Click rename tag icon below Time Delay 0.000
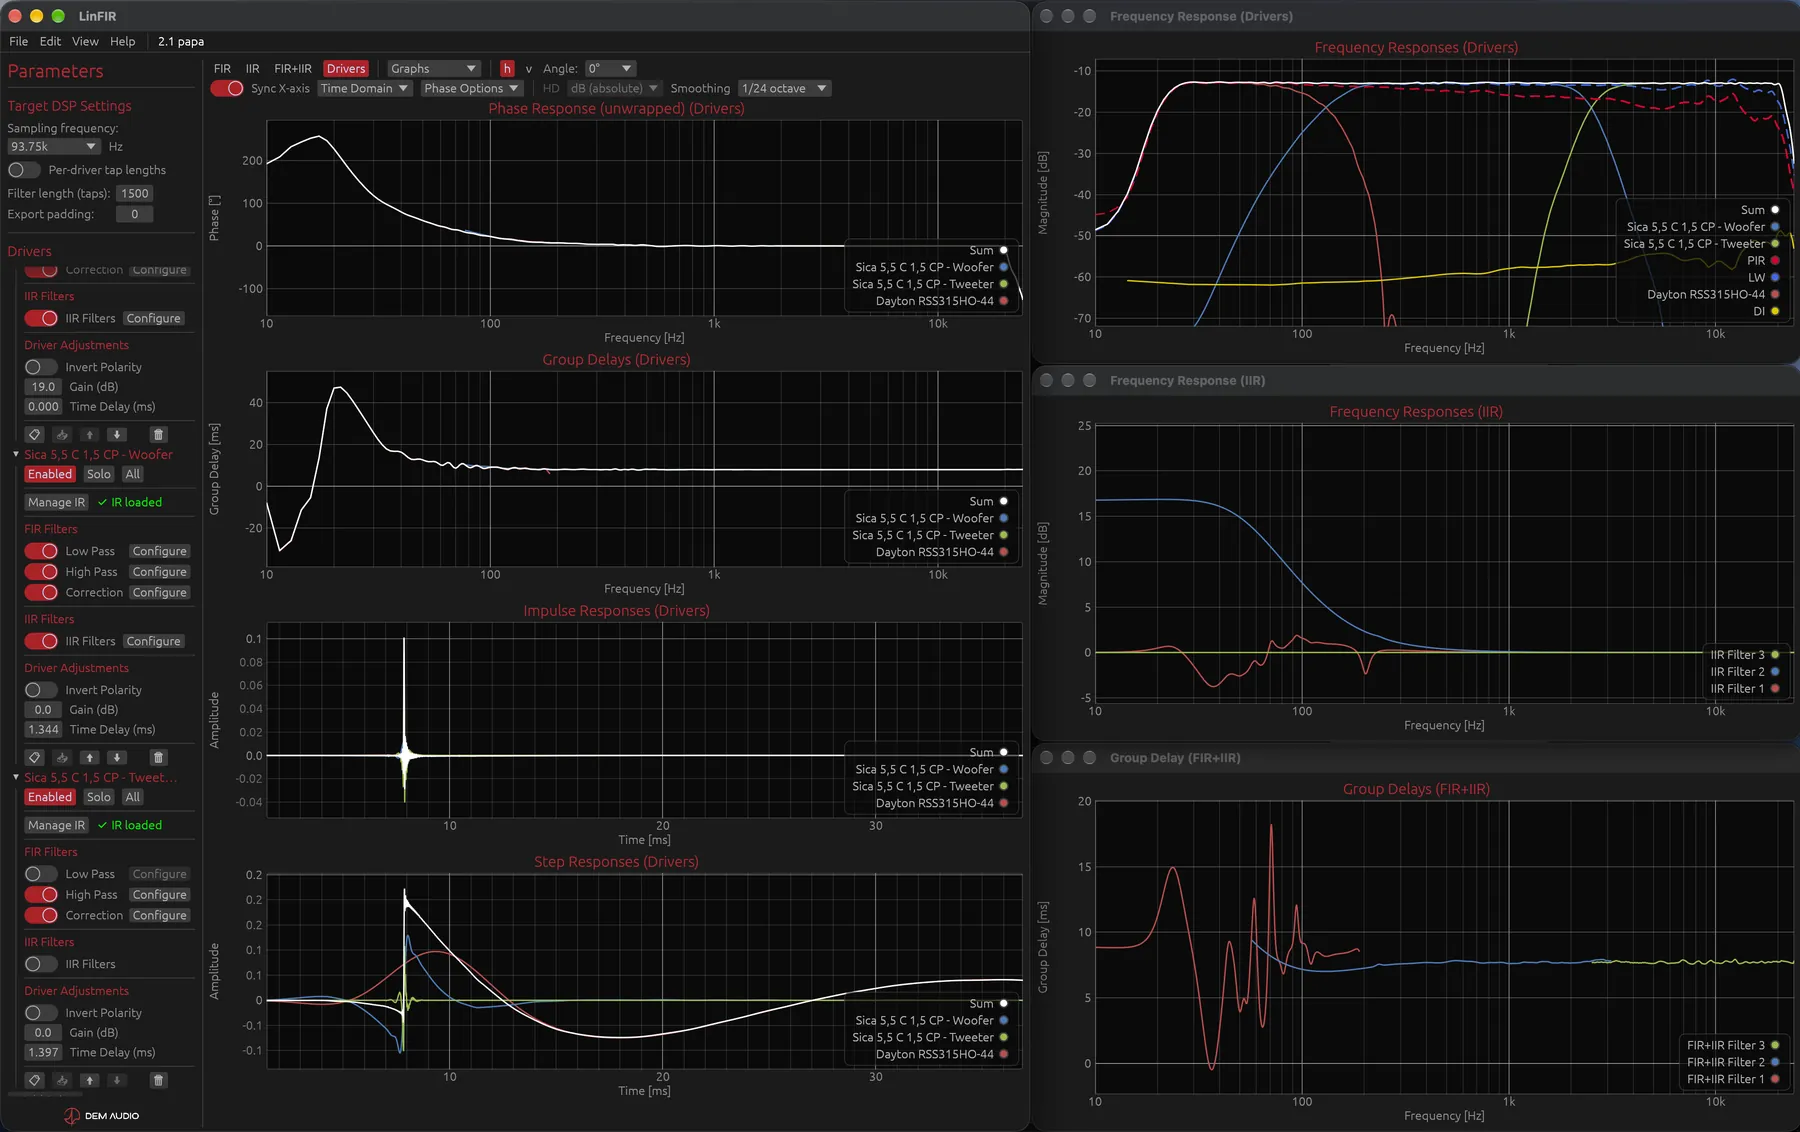Viewport: 1800px width, 1132px height. [34, 434]
